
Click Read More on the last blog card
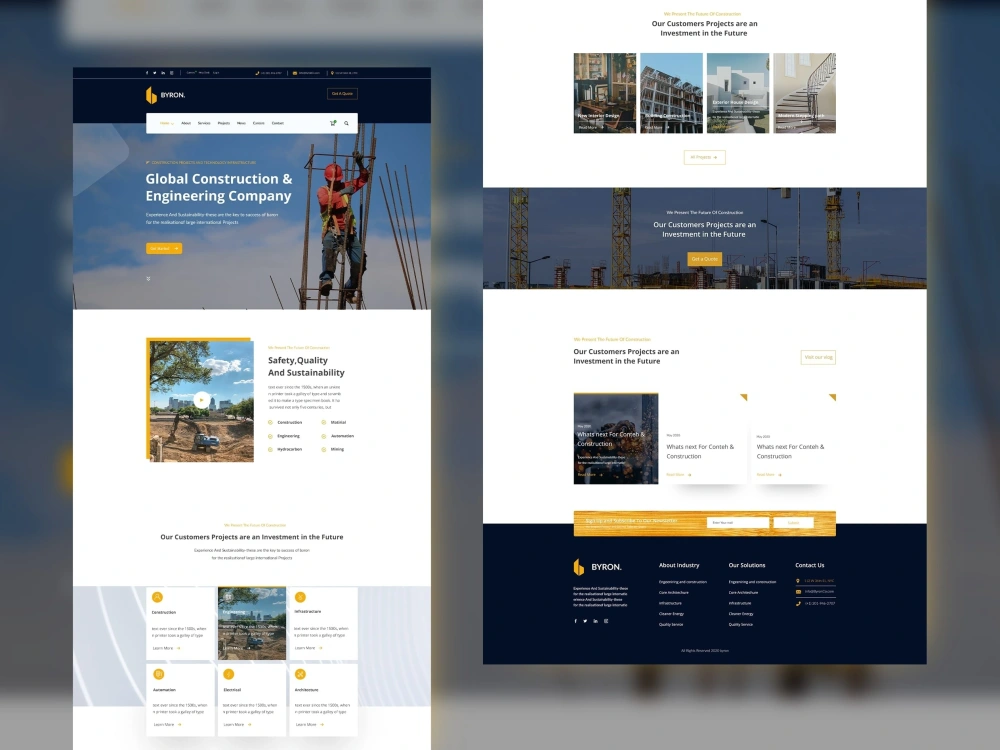769,474
